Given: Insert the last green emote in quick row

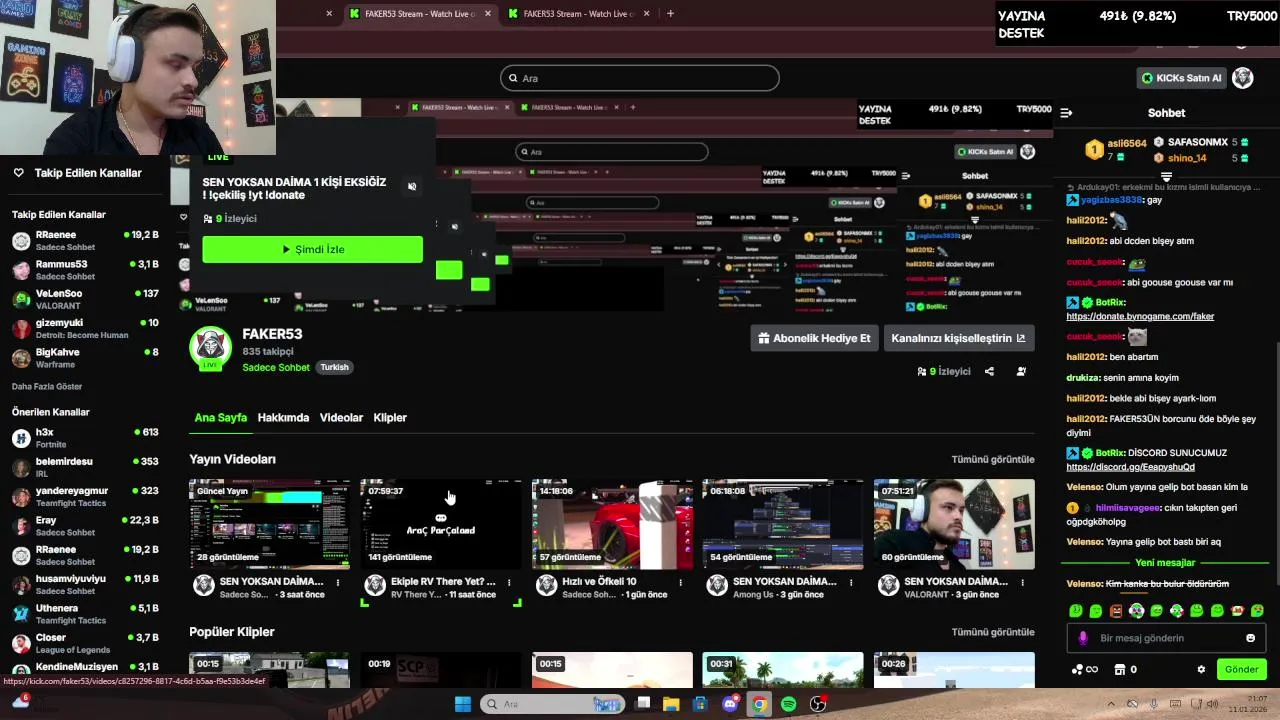Looking at the screenshot, I should tap(1257, 611).
